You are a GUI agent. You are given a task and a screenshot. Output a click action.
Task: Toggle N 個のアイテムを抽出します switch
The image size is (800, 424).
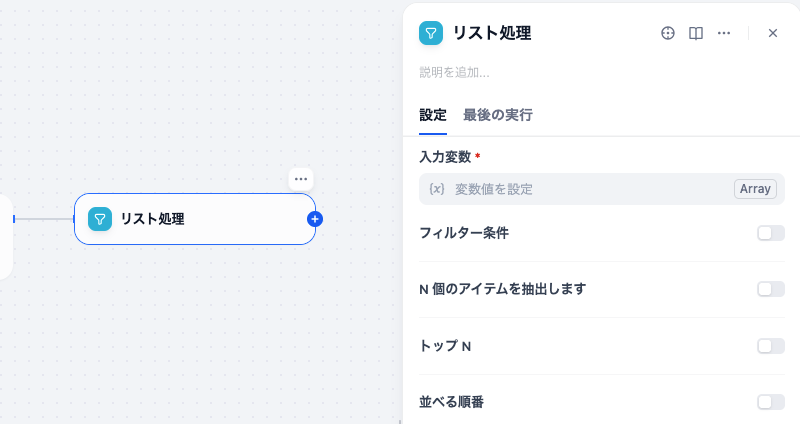770,289
